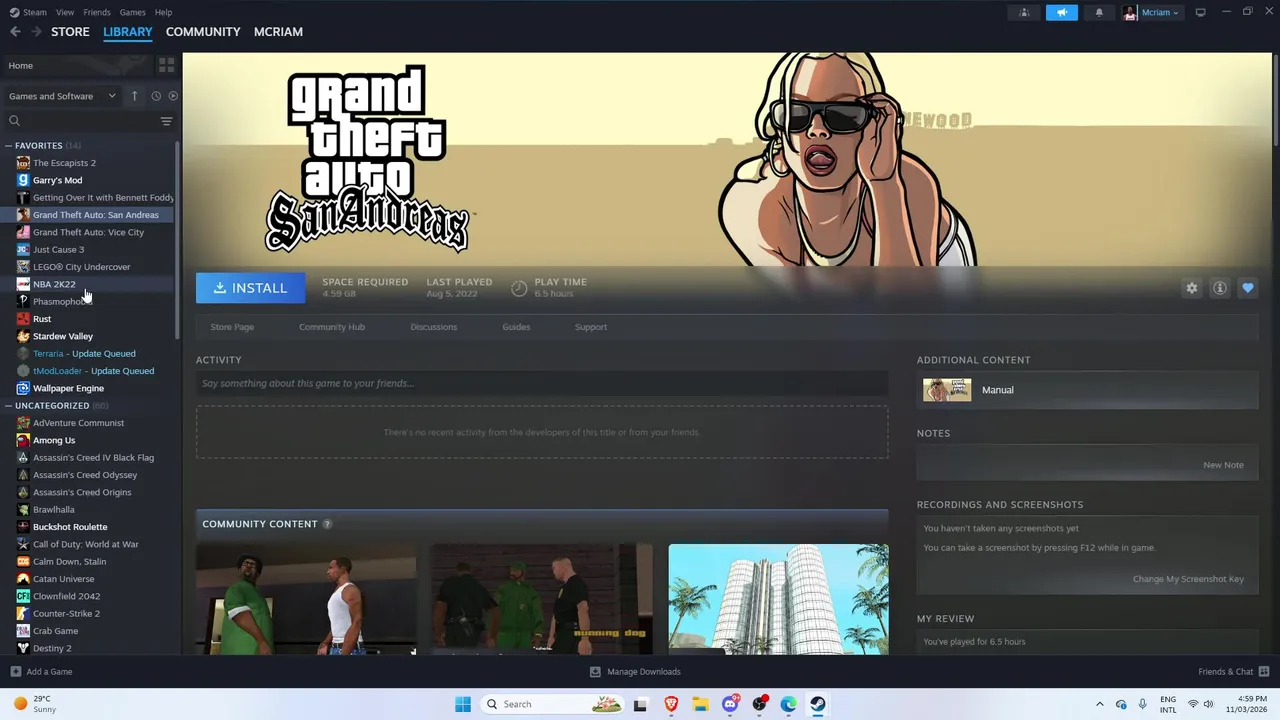
Task: Select Stardew Valley in library list
Action: 63,336
